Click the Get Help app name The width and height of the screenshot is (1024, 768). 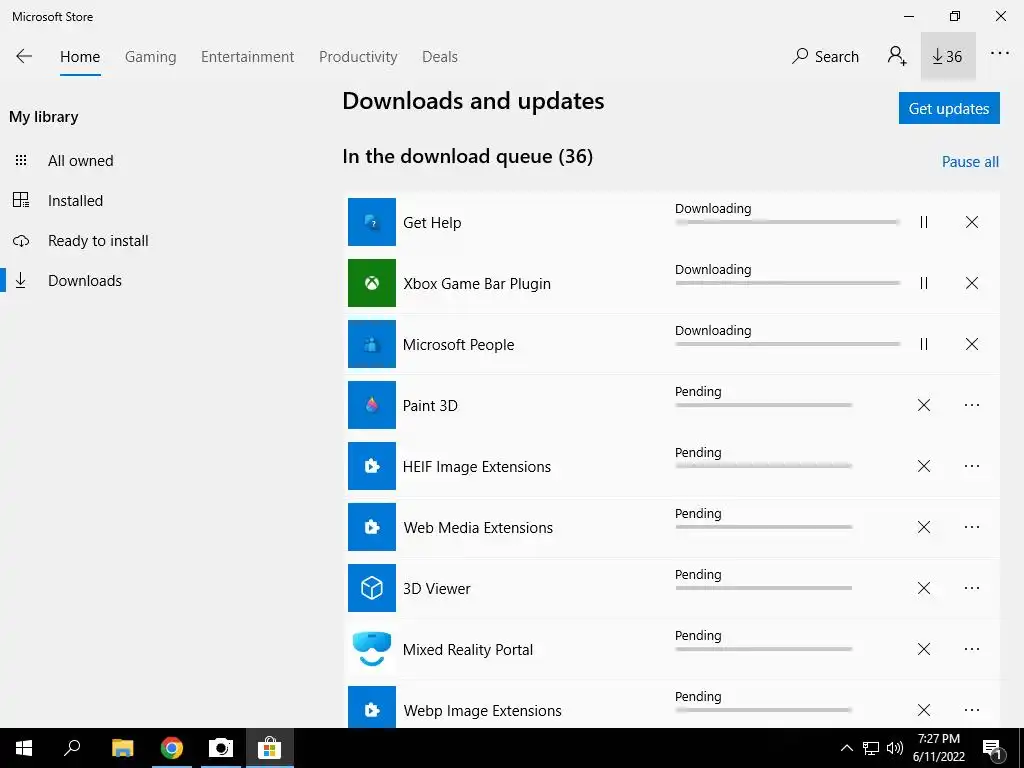pyautogui.click(x=432, y=223)
